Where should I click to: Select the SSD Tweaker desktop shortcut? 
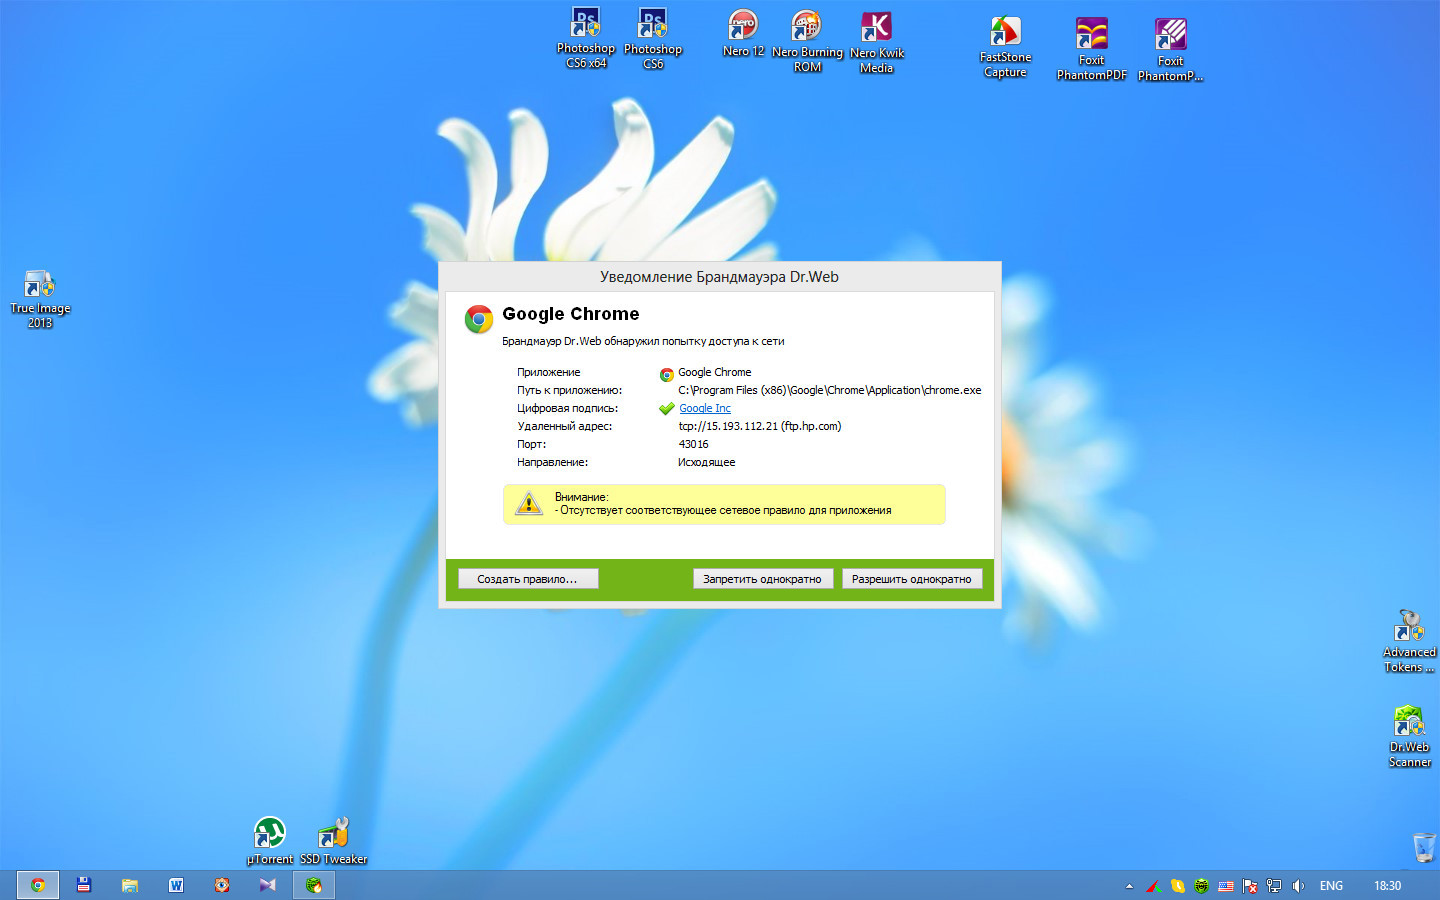(333, 840)
